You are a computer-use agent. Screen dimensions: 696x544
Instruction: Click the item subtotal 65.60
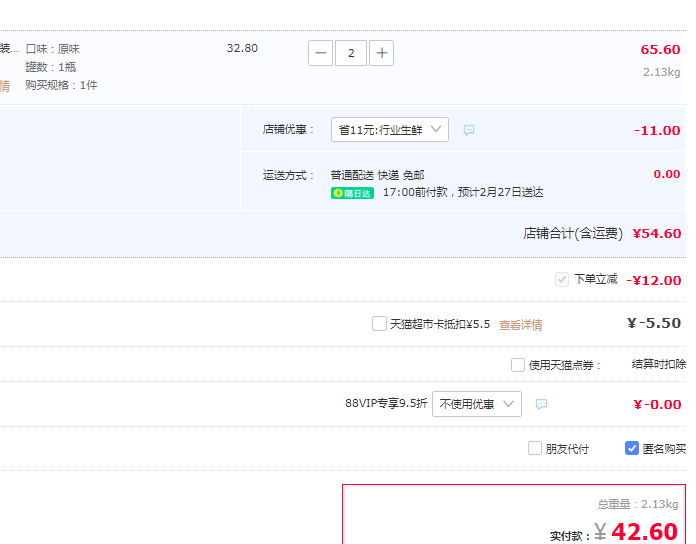660,49
